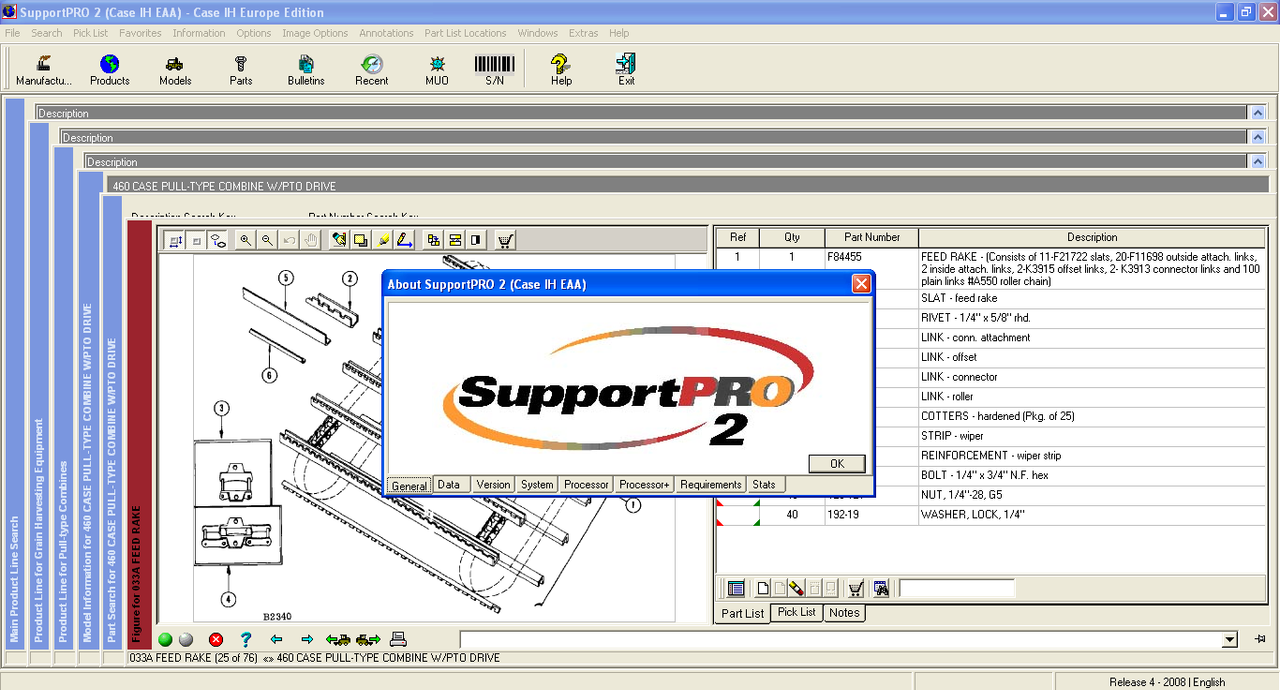Screen dimensions: 1280x690
Task: Go to next figure with right arrow
Action: (x=307, y=639)
